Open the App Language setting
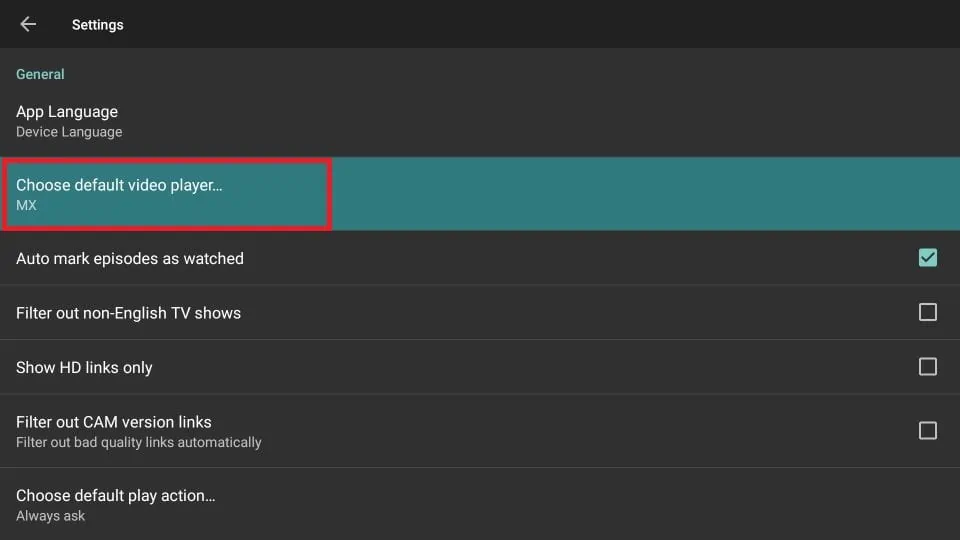Image resolution: width=960 pixels, height=540 pixels. (67, 112)
